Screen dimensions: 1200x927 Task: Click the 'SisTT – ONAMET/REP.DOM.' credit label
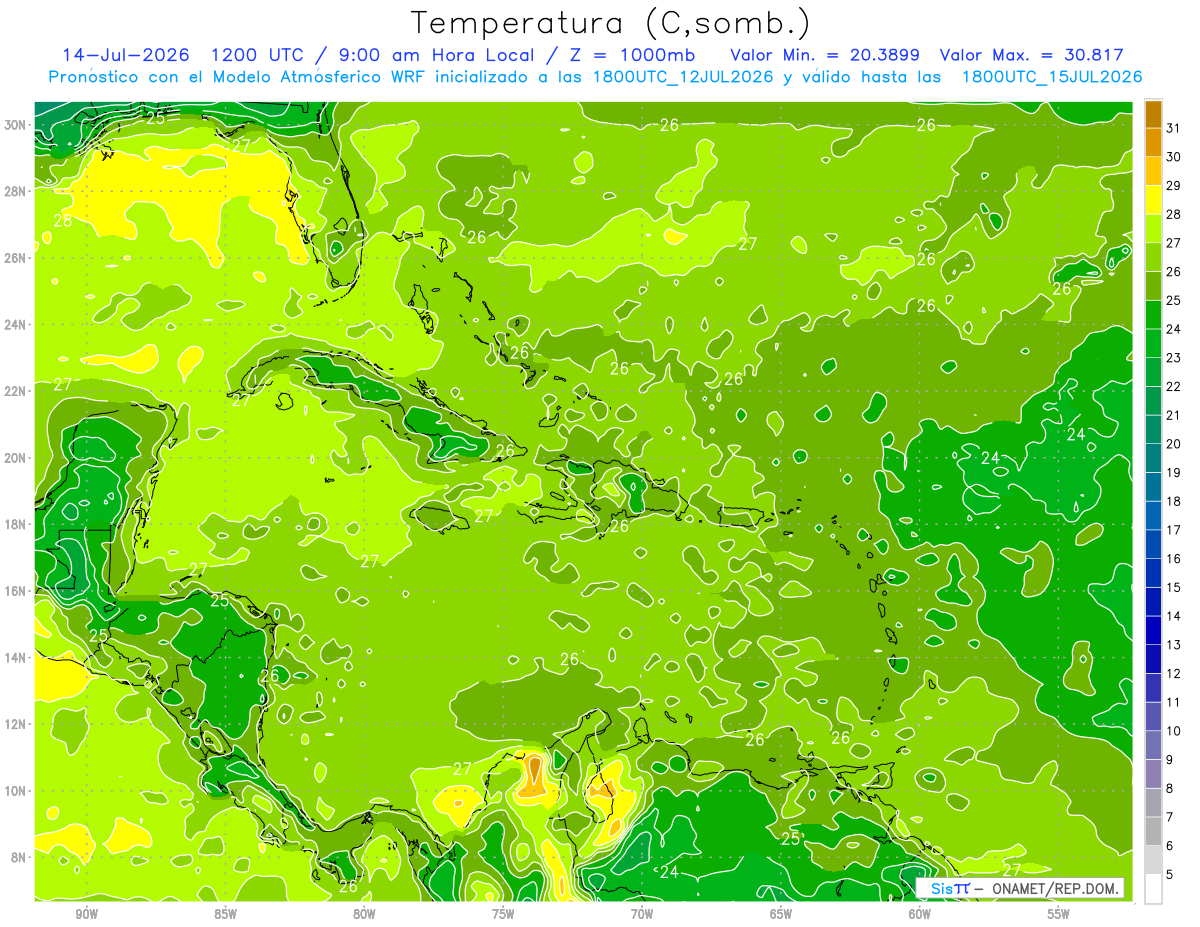(x=1020, y=888)
